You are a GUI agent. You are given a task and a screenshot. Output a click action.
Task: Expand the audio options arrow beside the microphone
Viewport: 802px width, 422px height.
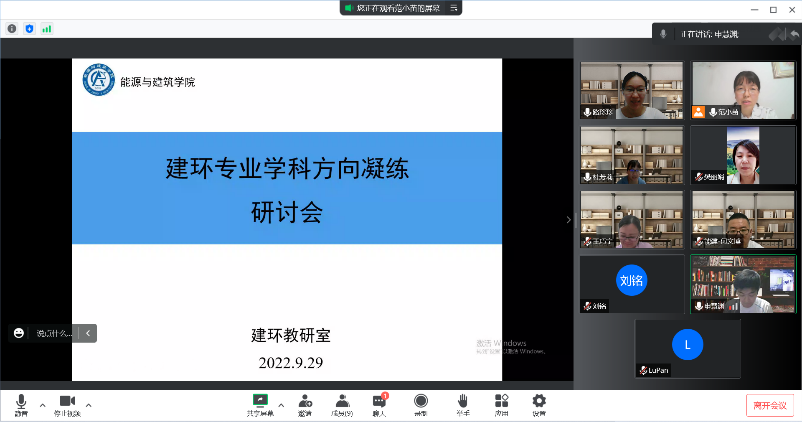[x=42, y=405]
